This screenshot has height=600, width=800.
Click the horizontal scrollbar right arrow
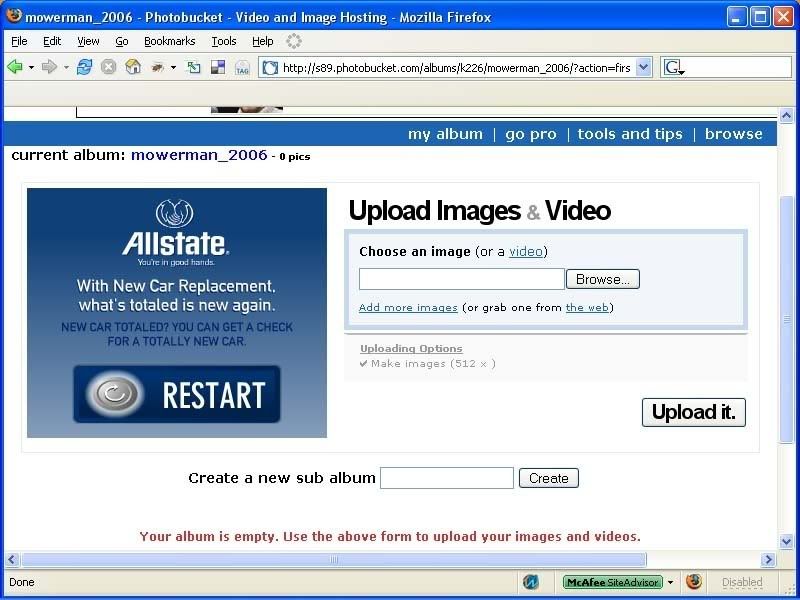pos(768,560)
